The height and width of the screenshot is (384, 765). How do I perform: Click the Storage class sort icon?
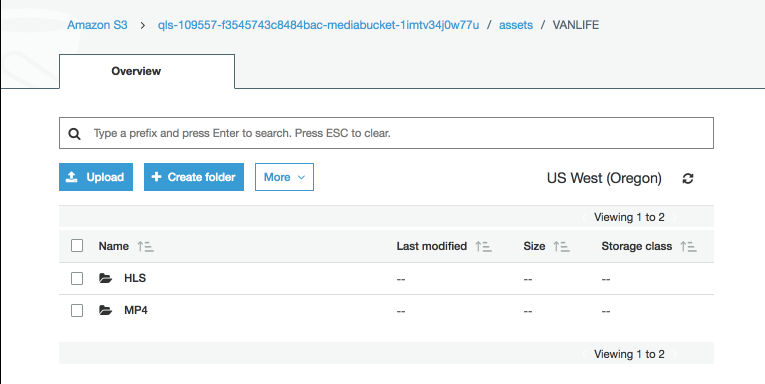(688, 246)
